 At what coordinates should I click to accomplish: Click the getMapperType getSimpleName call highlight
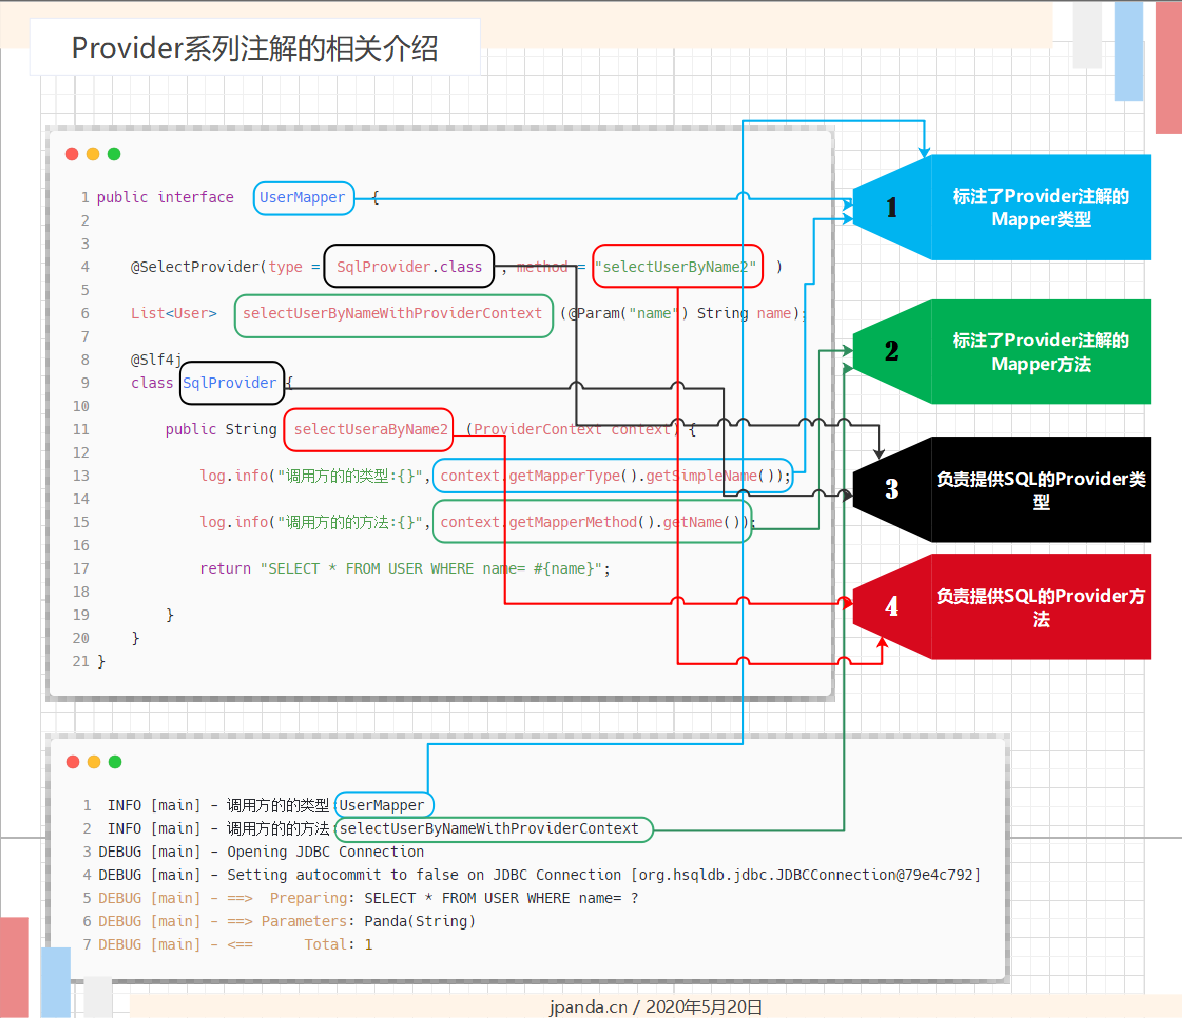click(x=612, y=475)
